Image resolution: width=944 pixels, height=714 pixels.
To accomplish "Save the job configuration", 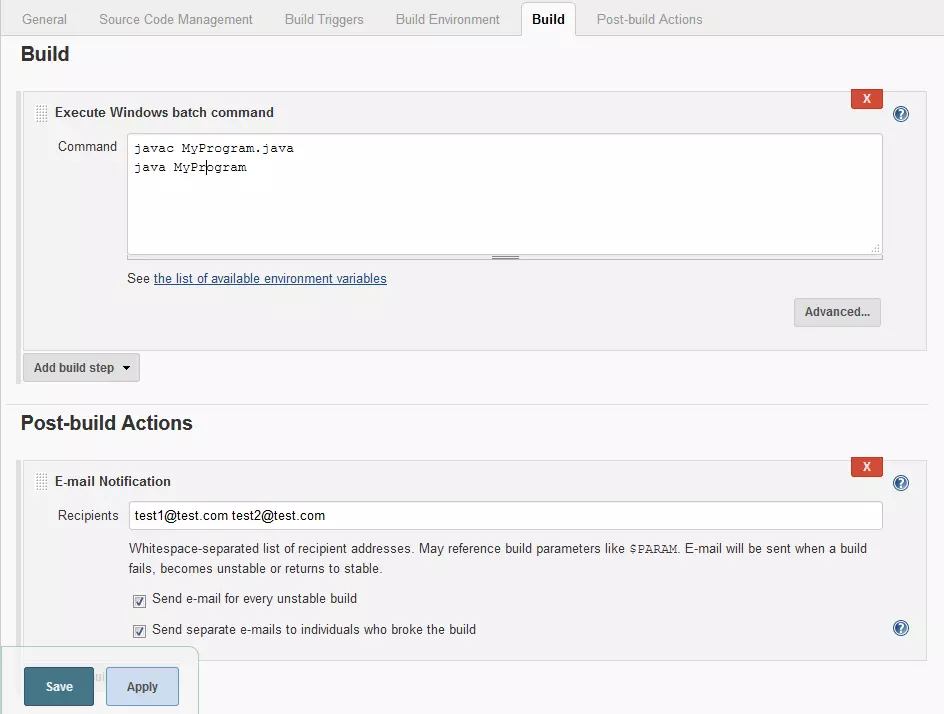I will [x=59, y=687].
